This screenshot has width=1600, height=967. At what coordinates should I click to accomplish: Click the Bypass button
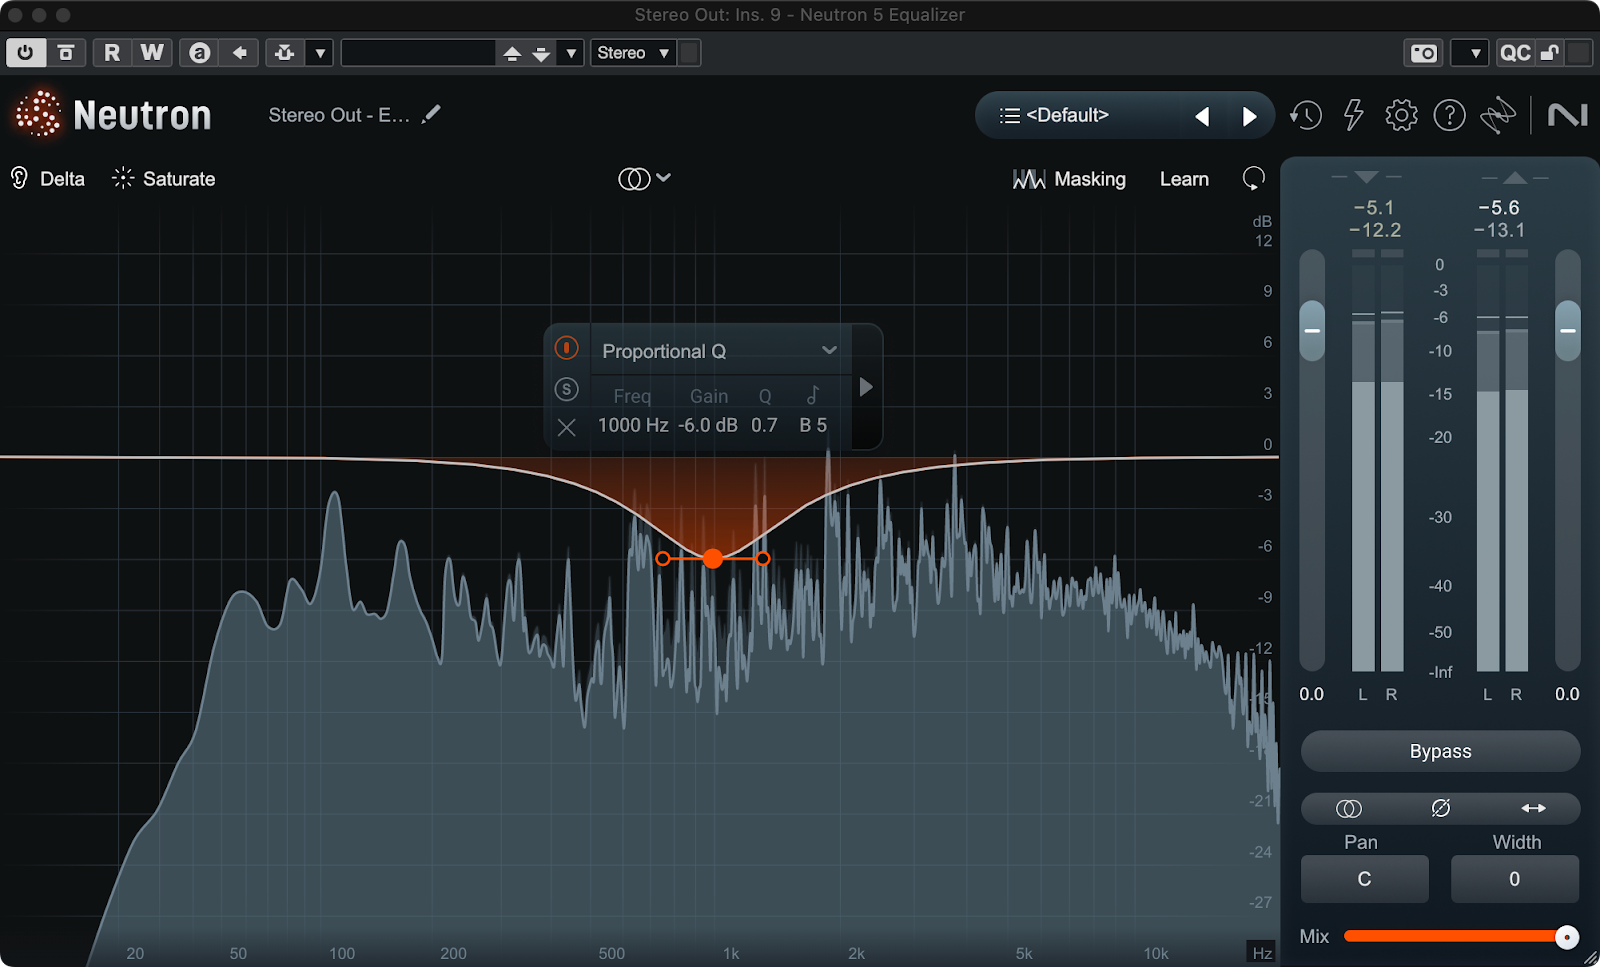coord(1440,751)
